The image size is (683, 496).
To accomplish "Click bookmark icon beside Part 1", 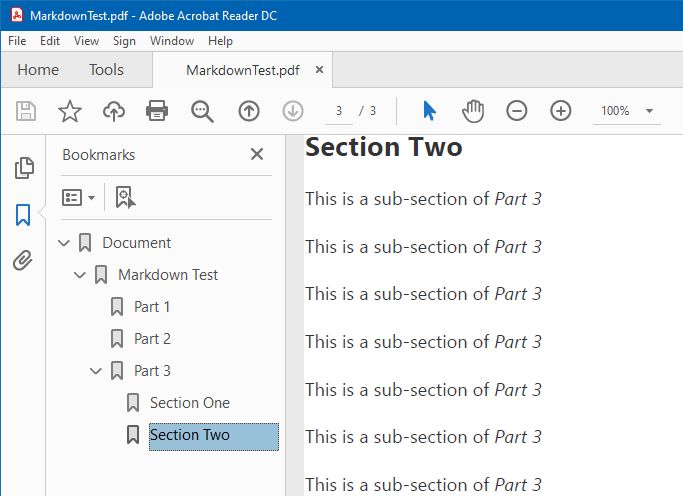I will tap(117, 307).
